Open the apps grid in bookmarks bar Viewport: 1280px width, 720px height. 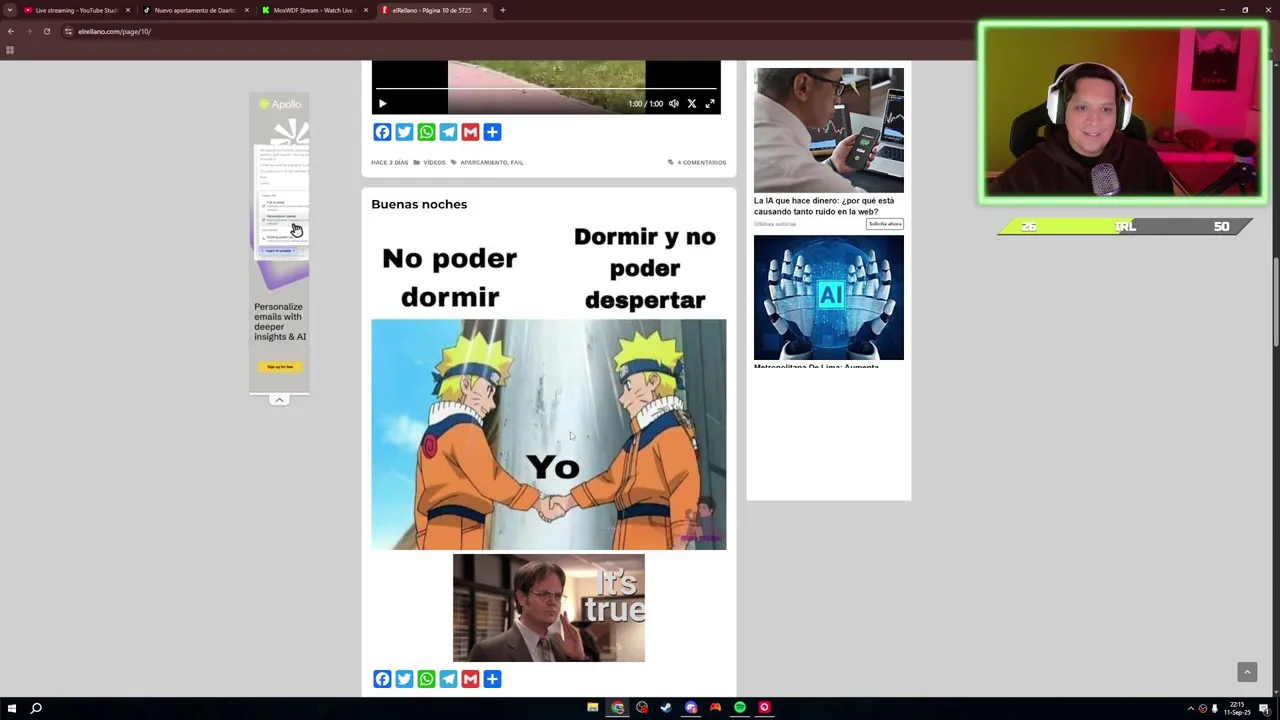(10, 50)
